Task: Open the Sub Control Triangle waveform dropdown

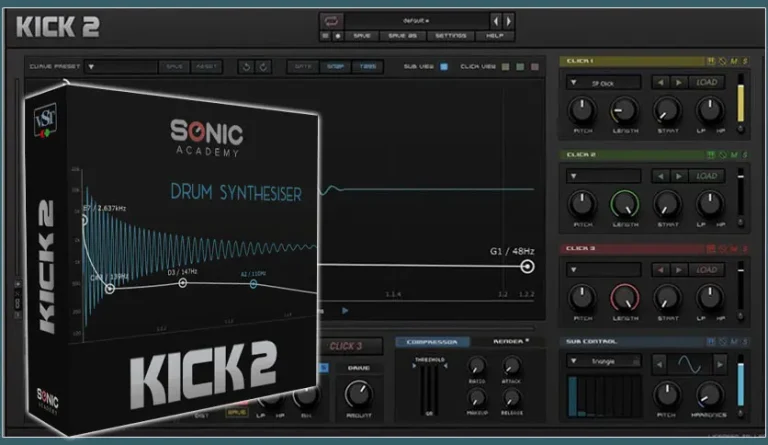Action: pyautogui.click(x=603, y=361)
